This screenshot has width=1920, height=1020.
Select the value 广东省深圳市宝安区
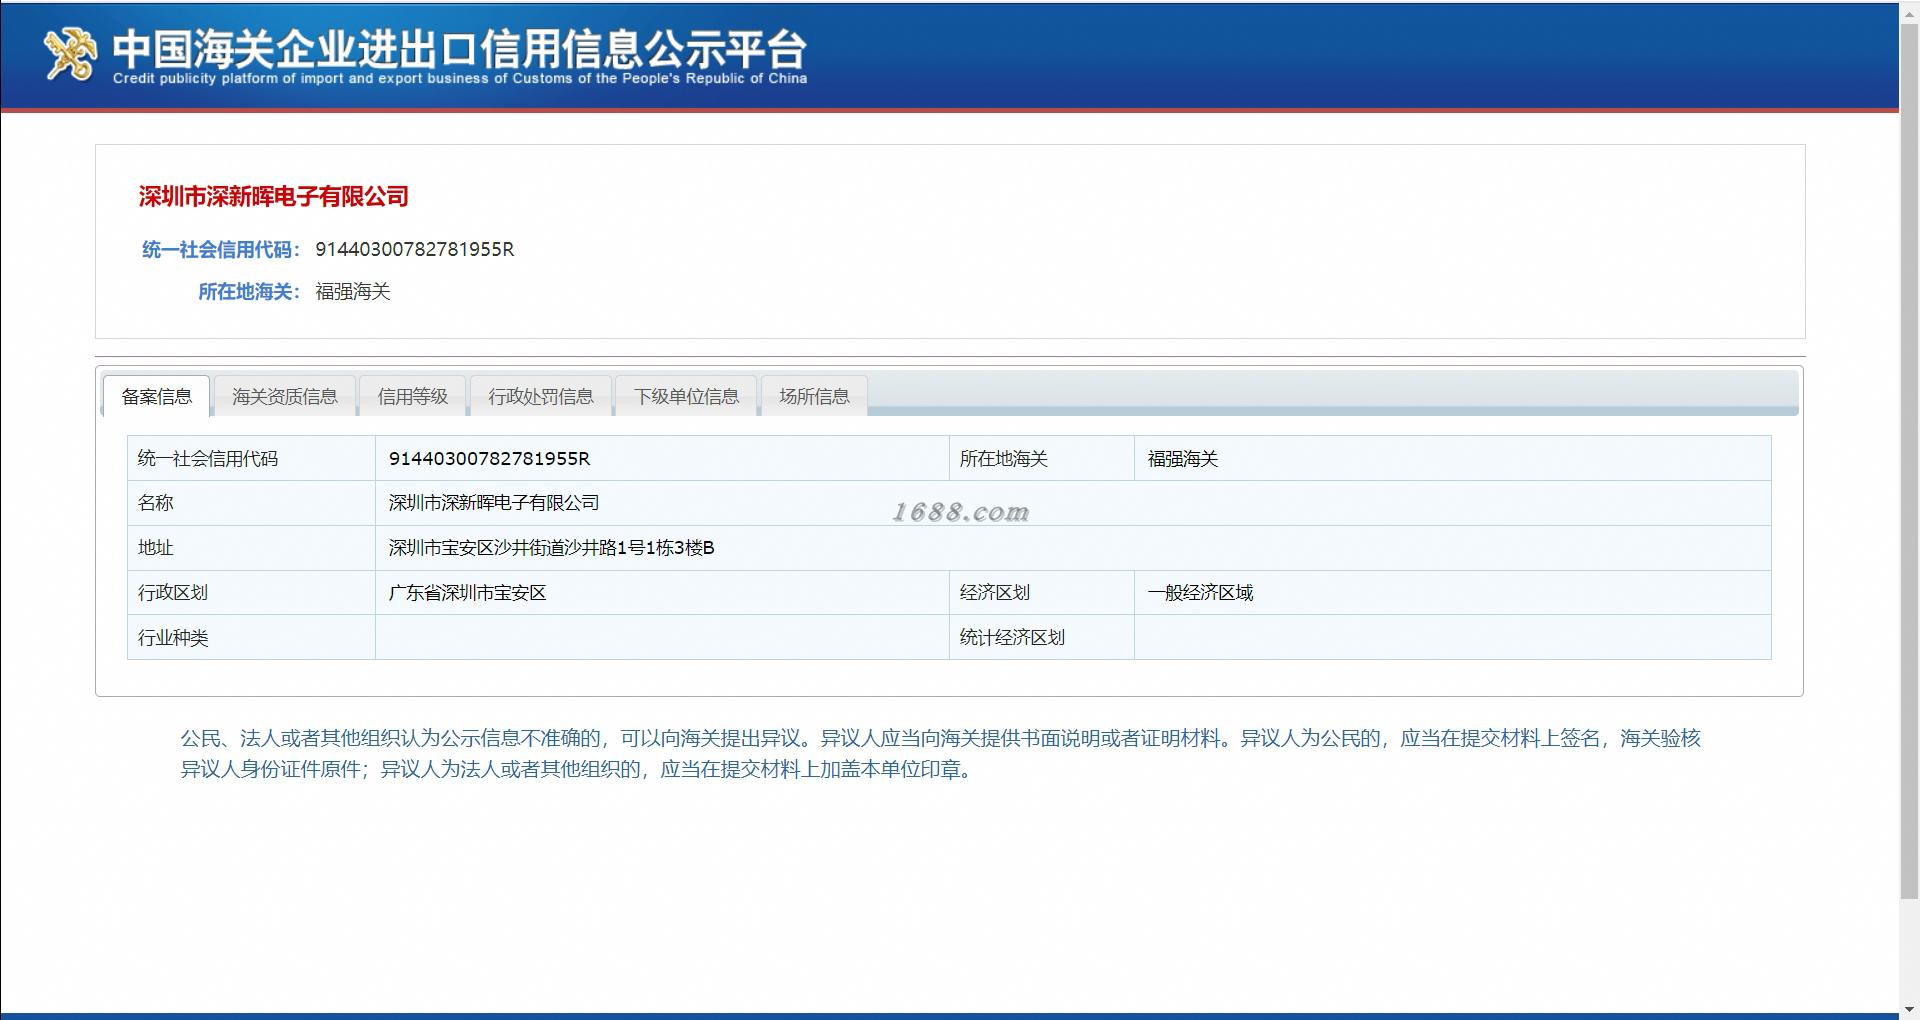pos(467,593)
